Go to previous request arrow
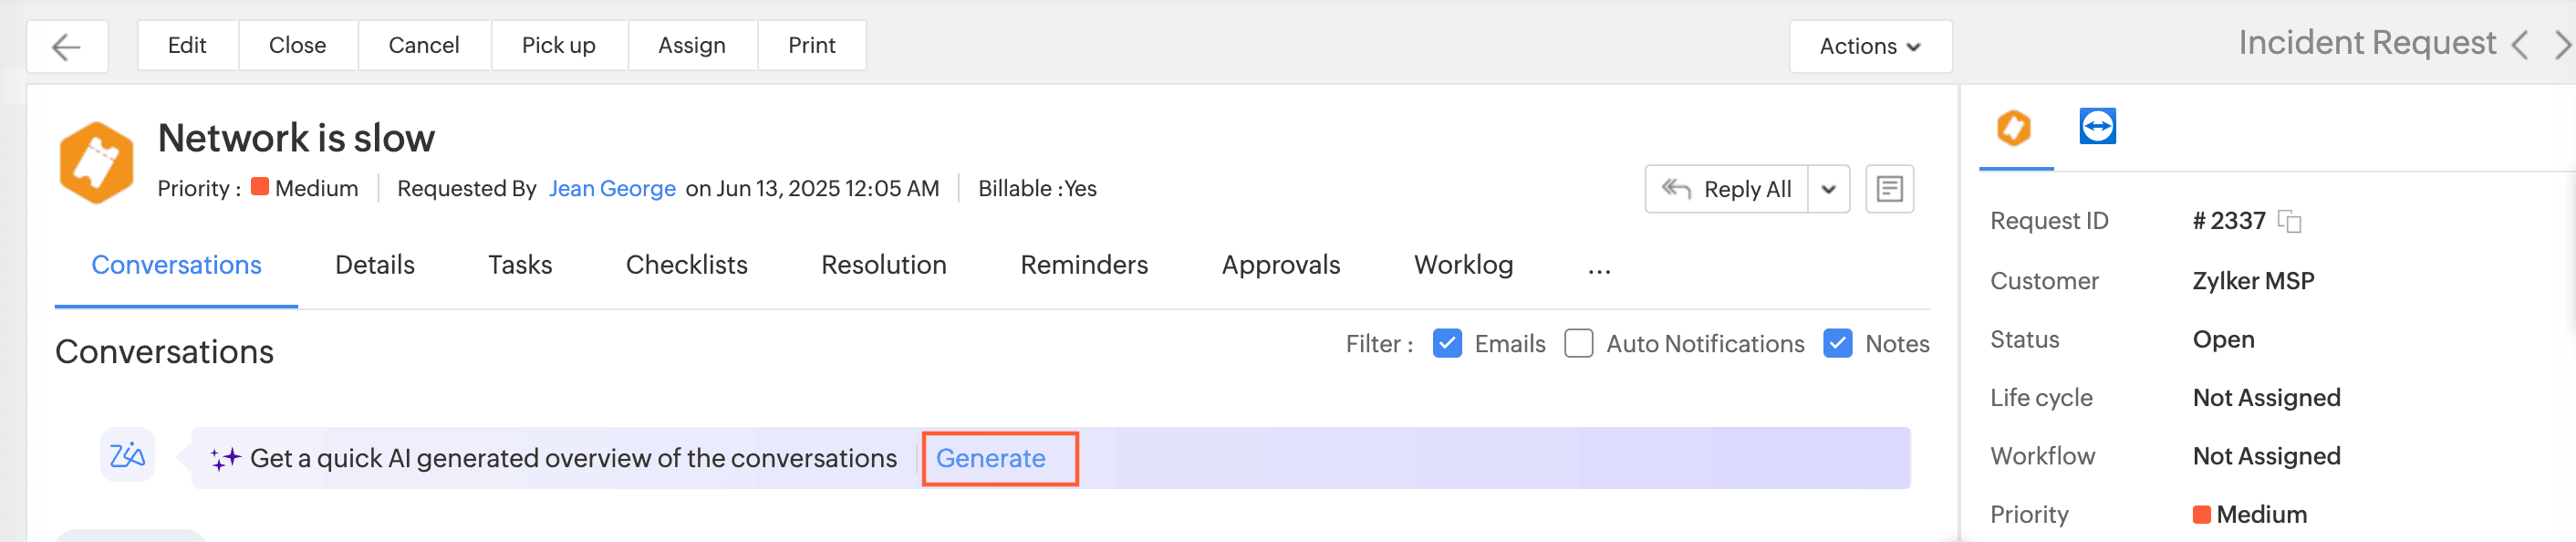 coord(2520,46)
